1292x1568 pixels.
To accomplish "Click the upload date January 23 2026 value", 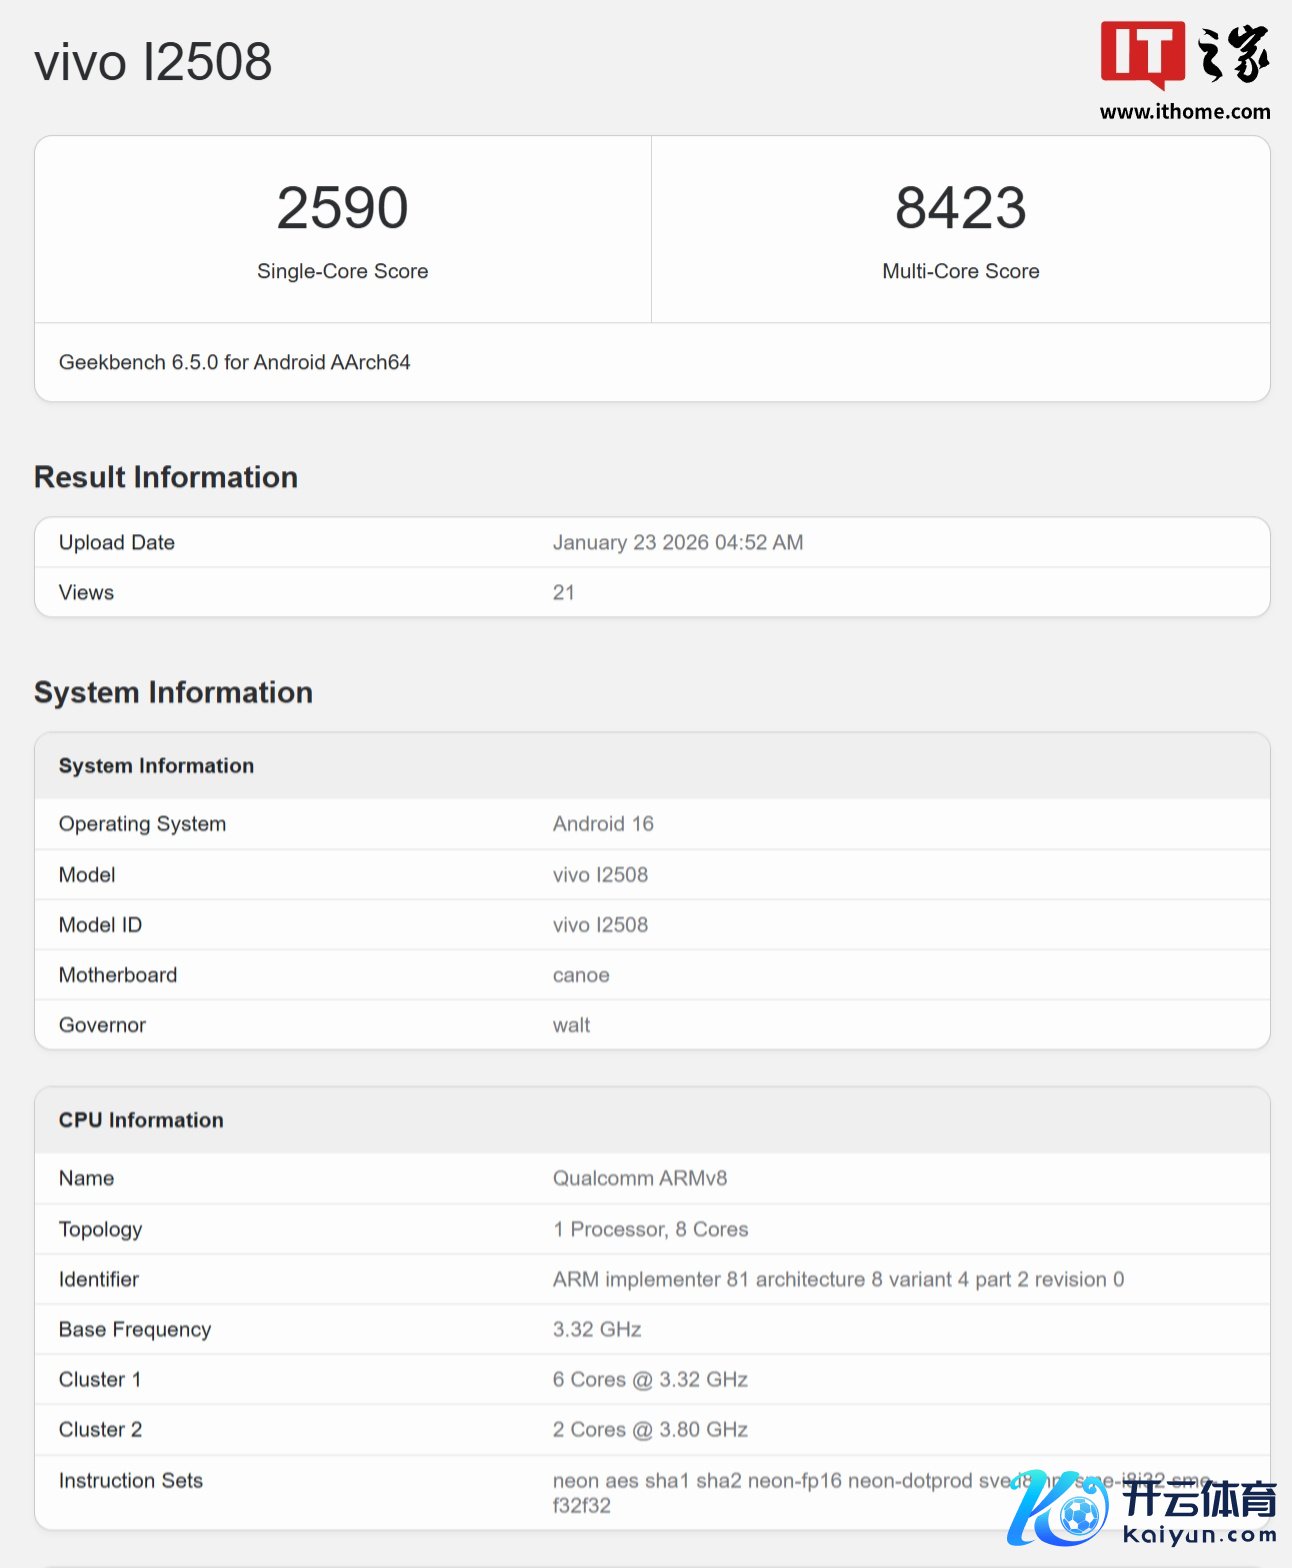I will pyautogui.click(x=677, y=542).
